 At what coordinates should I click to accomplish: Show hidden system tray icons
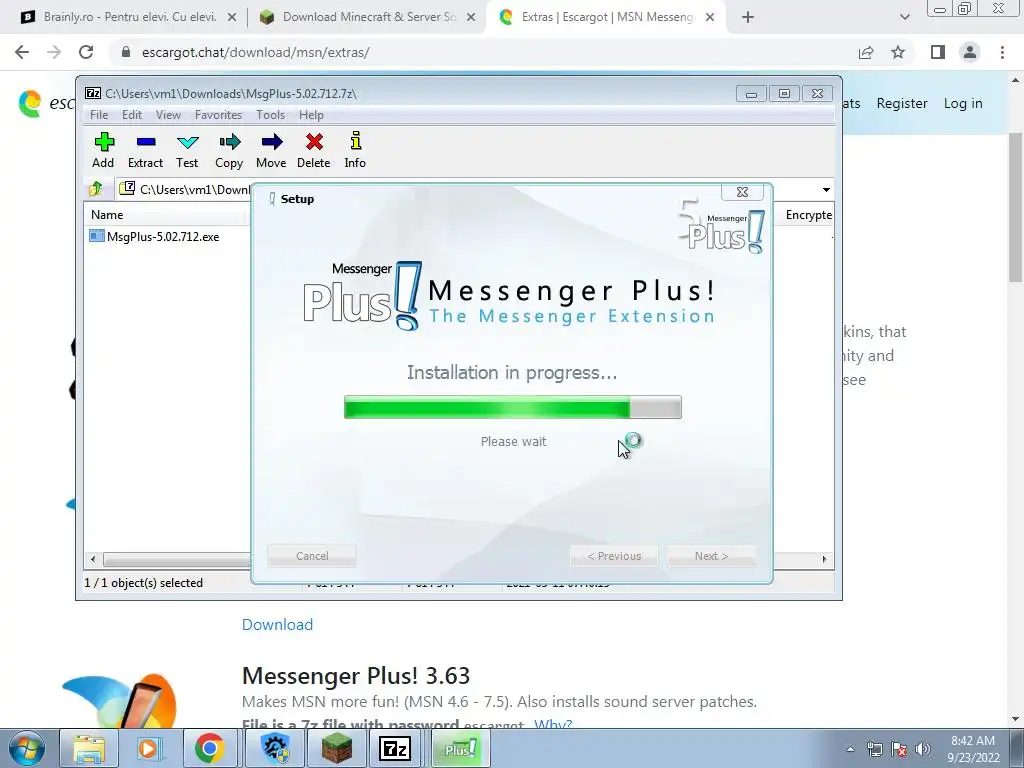850,749
